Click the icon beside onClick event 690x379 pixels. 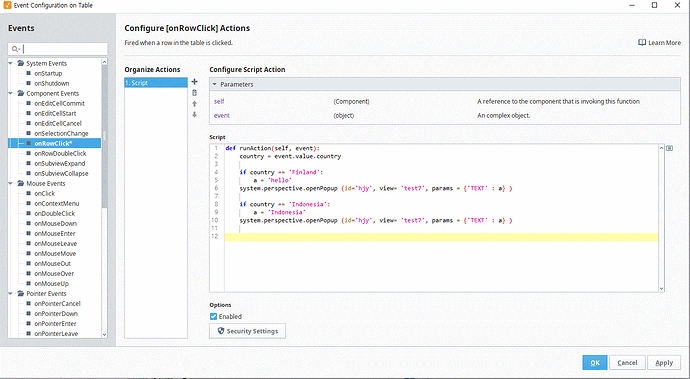[29, 193]
